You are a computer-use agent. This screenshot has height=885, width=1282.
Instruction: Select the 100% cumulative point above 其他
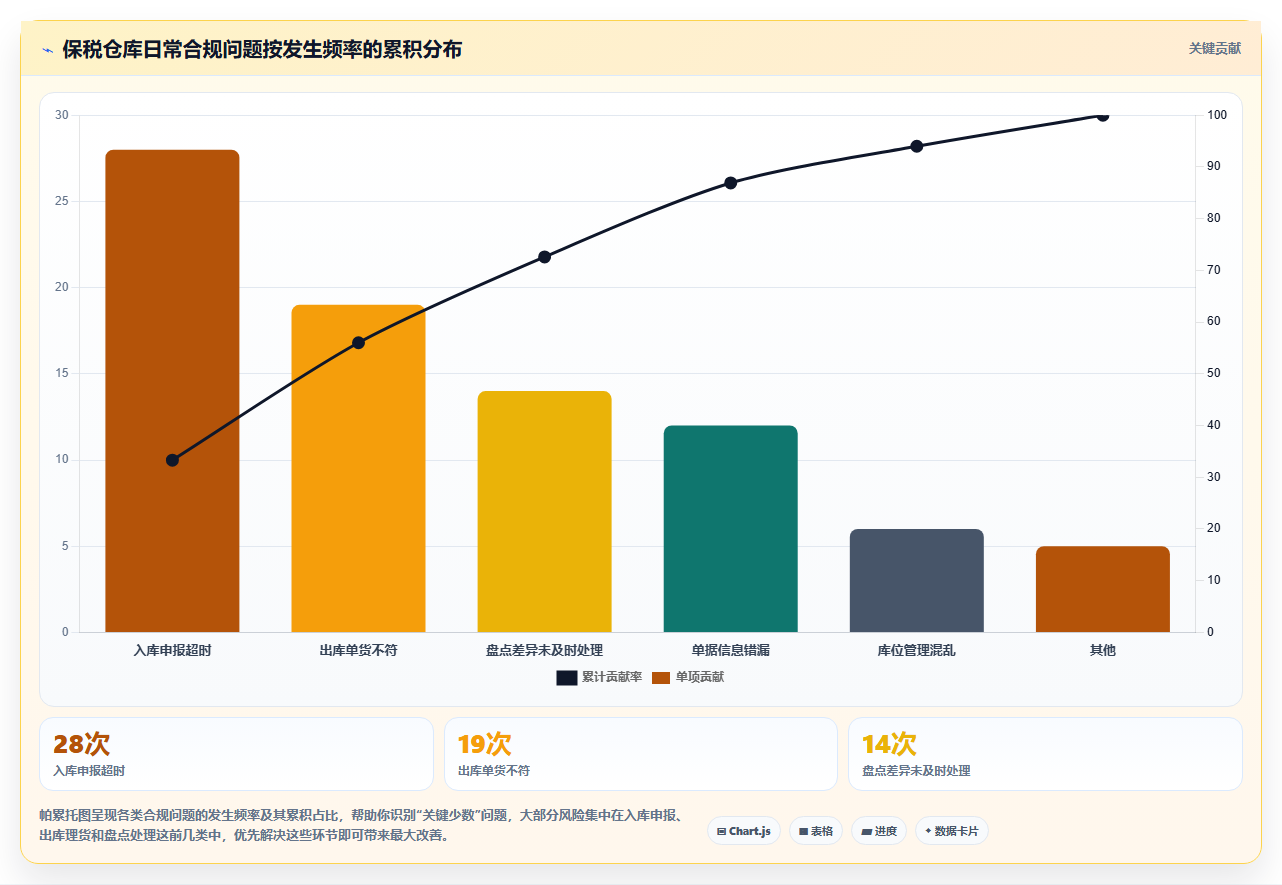click(x=1103, y=115)
